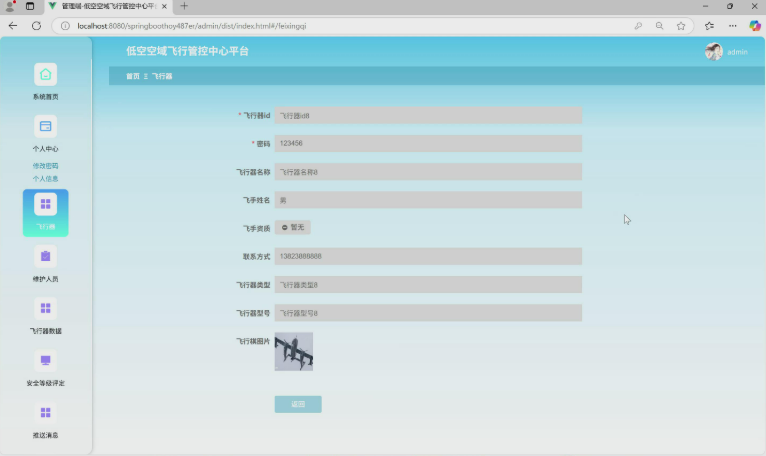766x456 pixels.
Task: Add page to favorites with star icon
Action: (681, 26)
